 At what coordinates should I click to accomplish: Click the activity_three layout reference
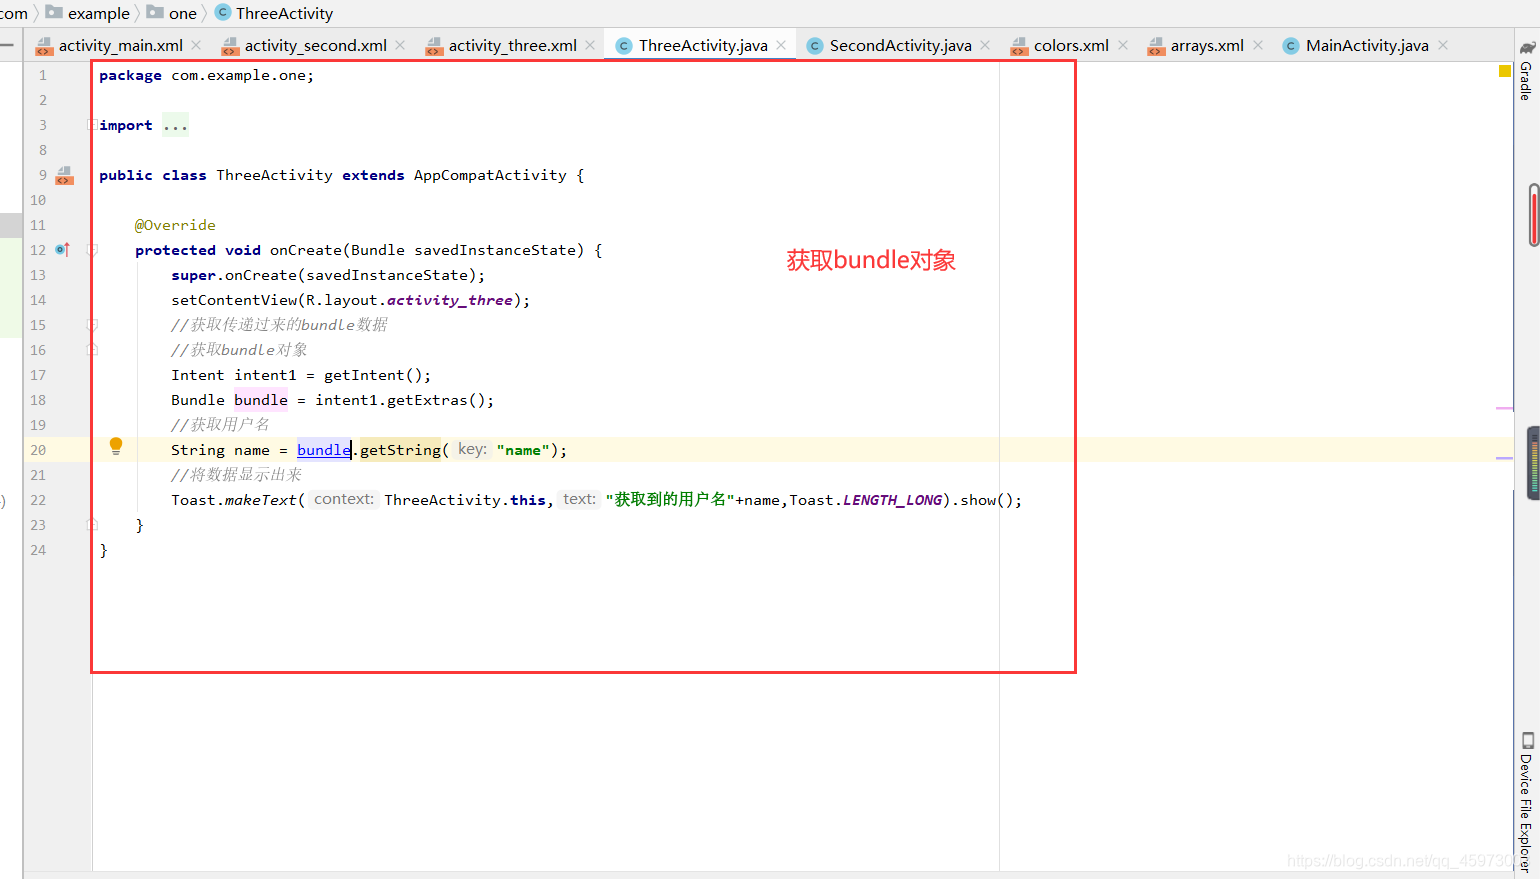[450, 300]
